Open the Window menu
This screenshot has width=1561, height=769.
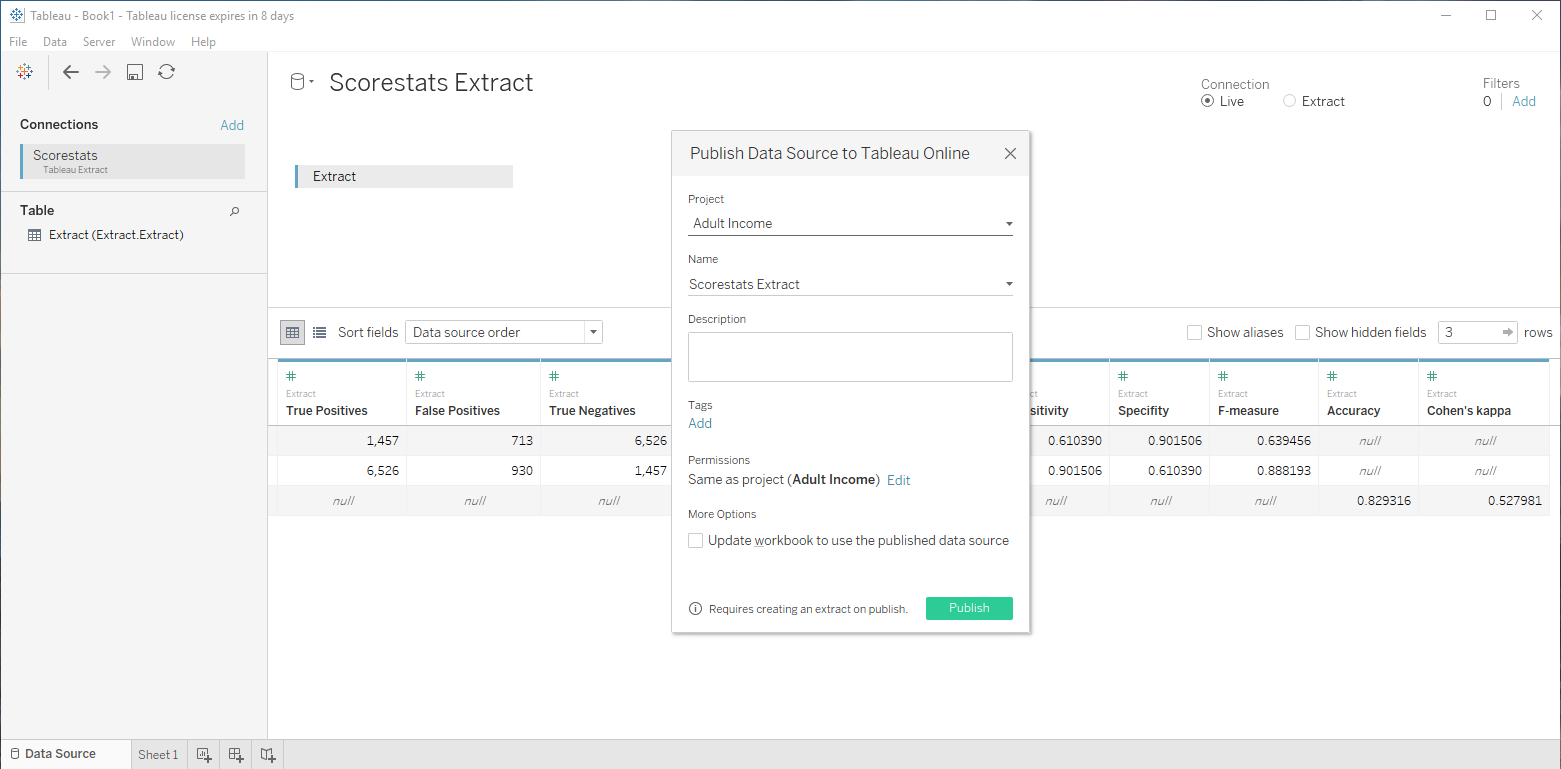coord(153,42)
